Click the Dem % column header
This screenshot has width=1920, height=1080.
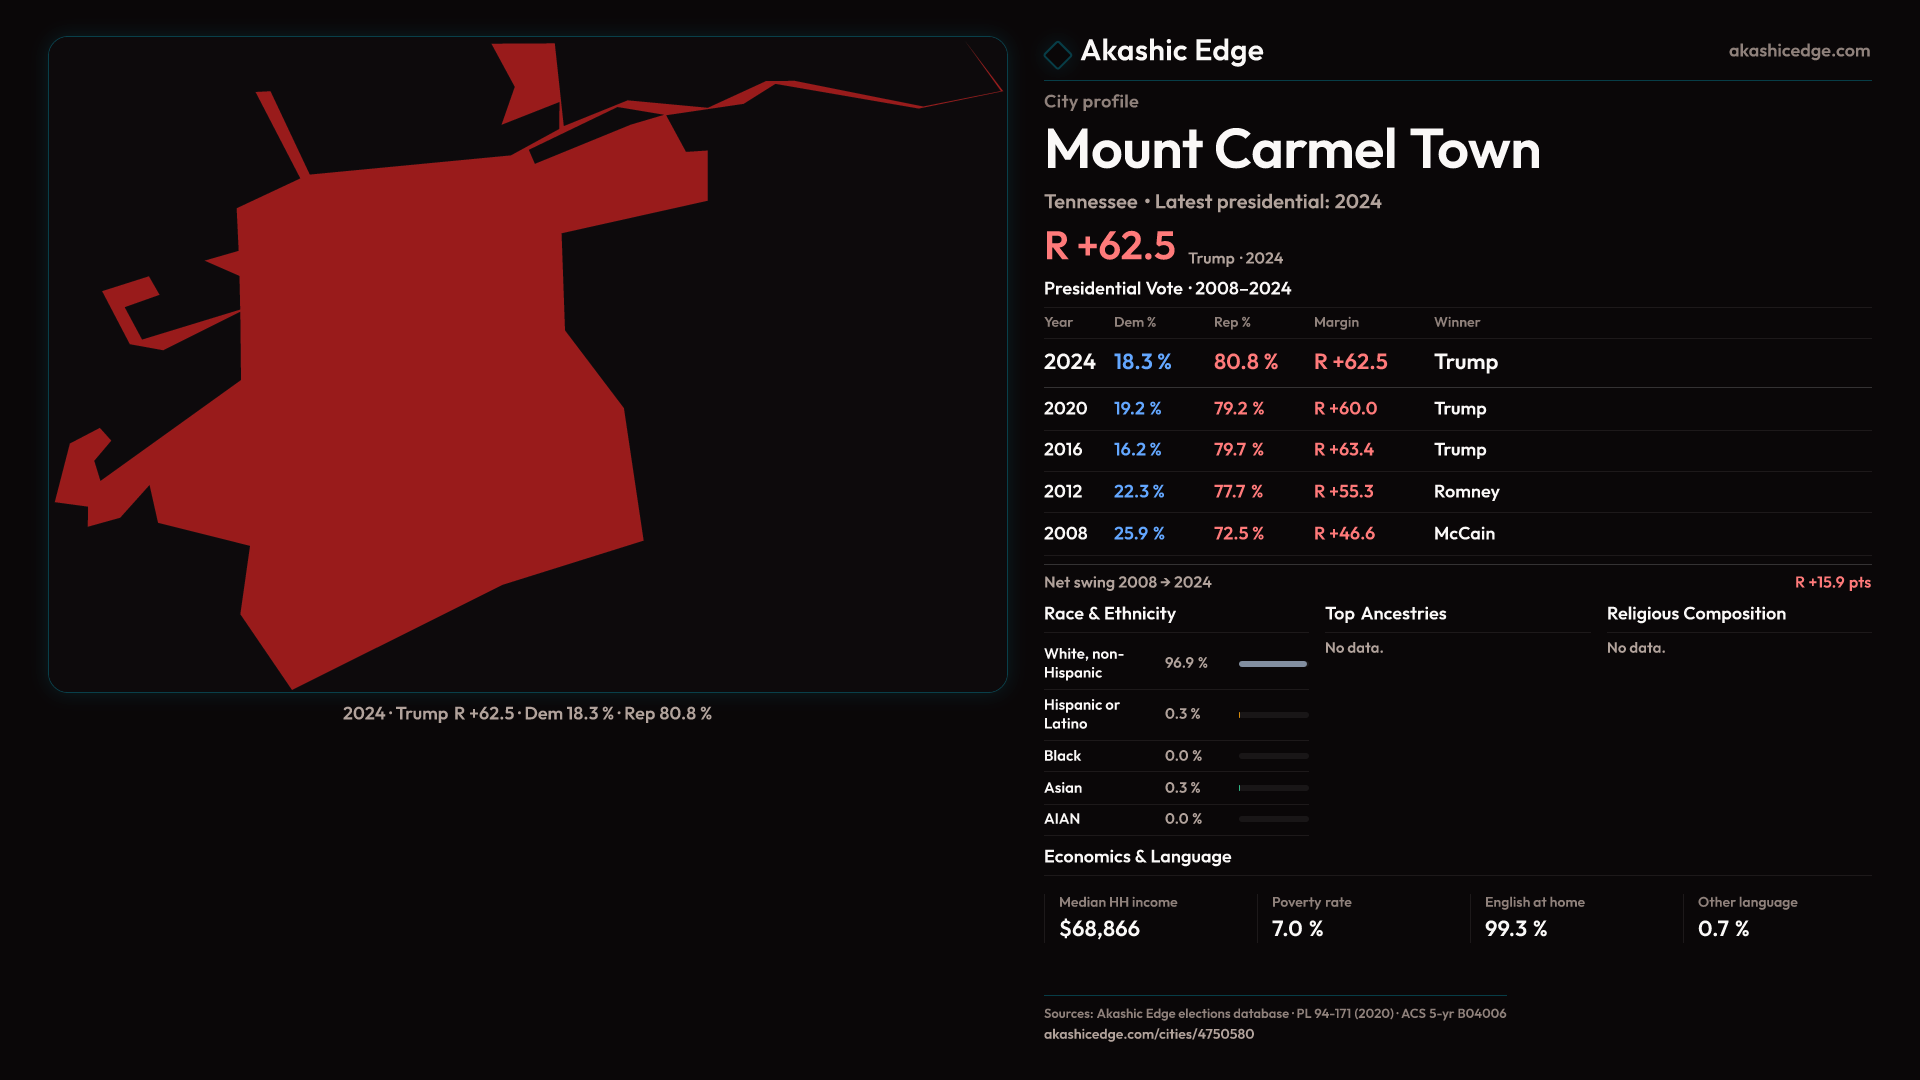[1134, 322]
